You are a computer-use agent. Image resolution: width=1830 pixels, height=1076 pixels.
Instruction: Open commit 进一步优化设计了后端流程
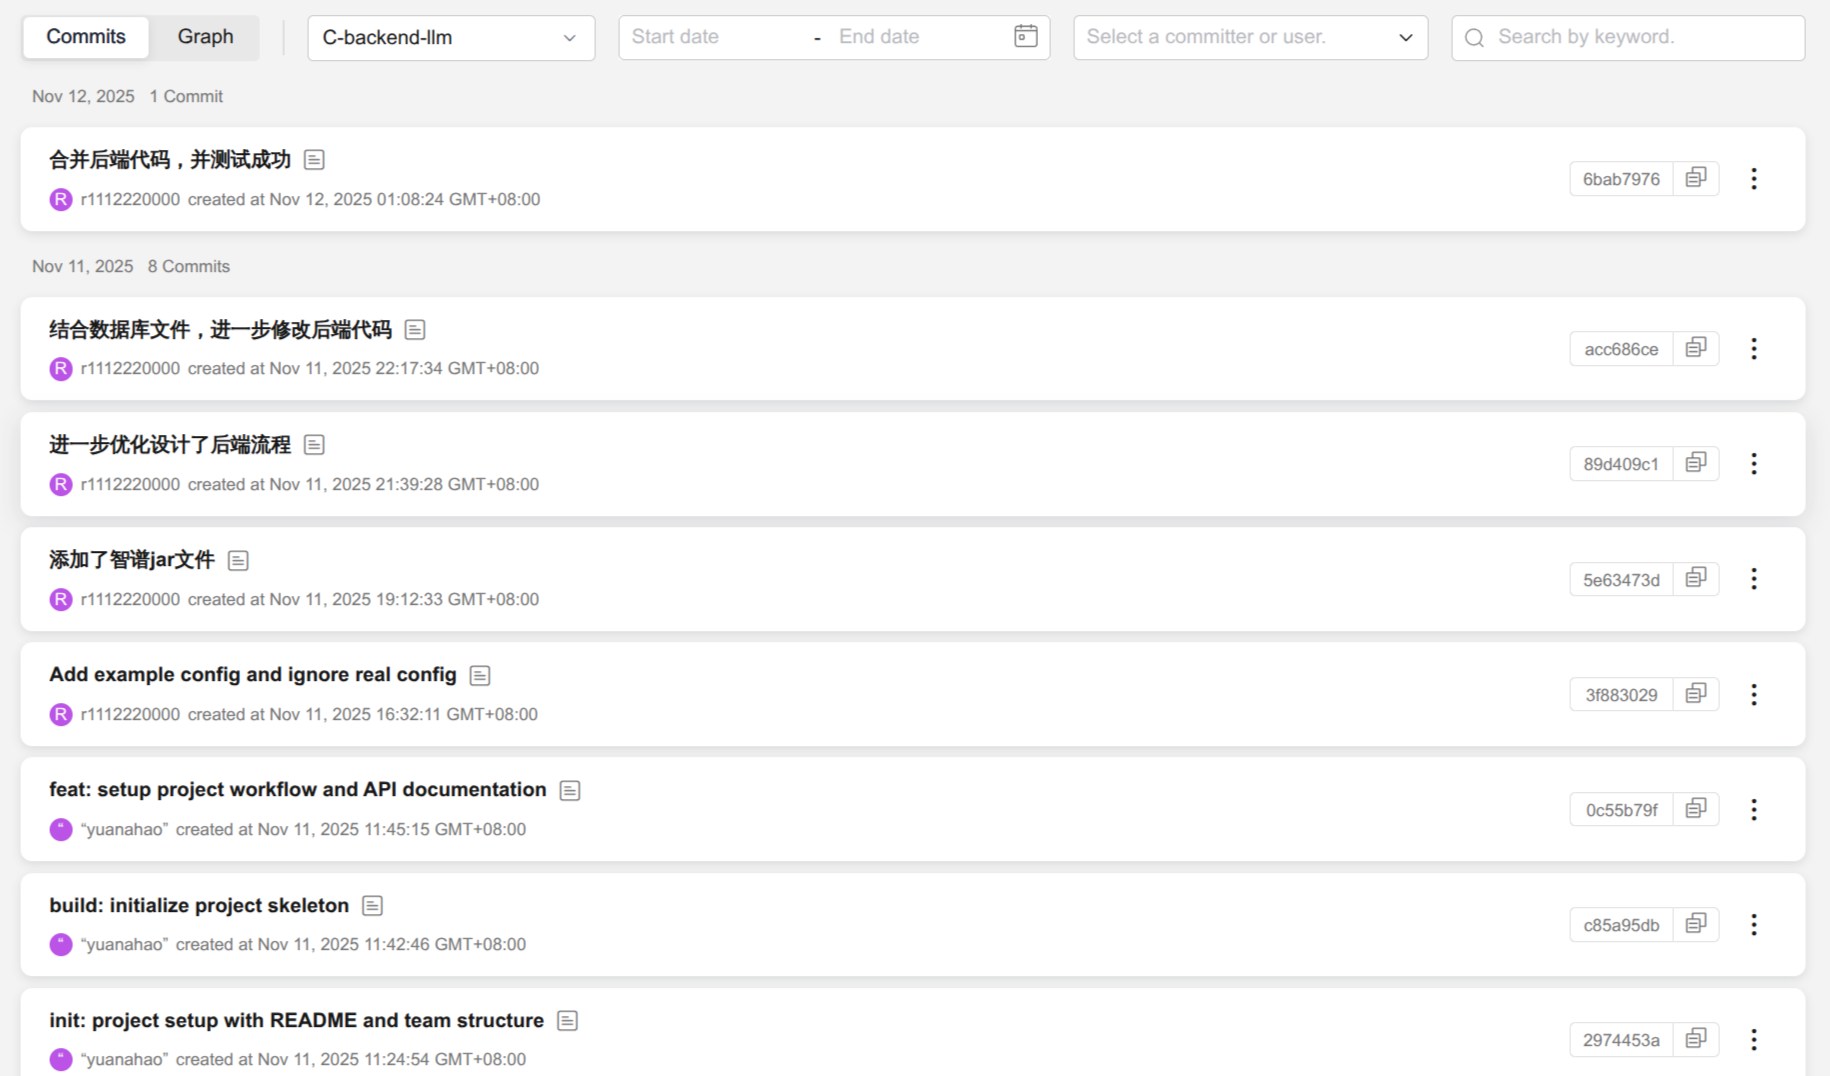click(x=170, y=445)
